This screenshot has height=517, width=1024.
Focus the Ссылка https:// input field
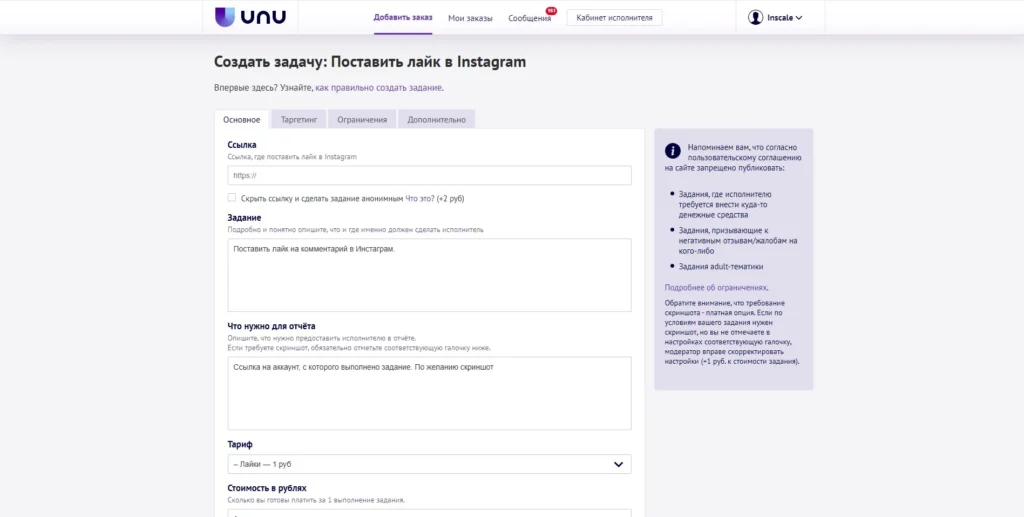coord(429,176)
